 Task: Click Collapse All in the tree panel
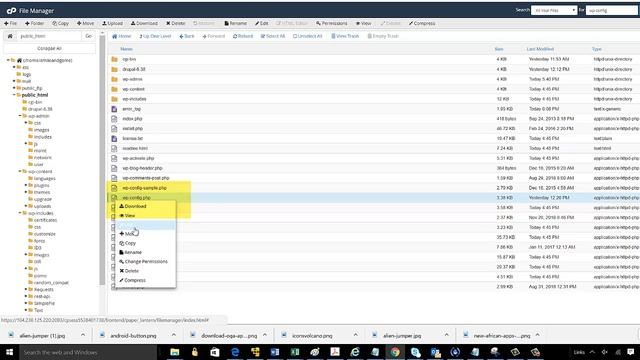pyautogui.click(x=49, y=48)
